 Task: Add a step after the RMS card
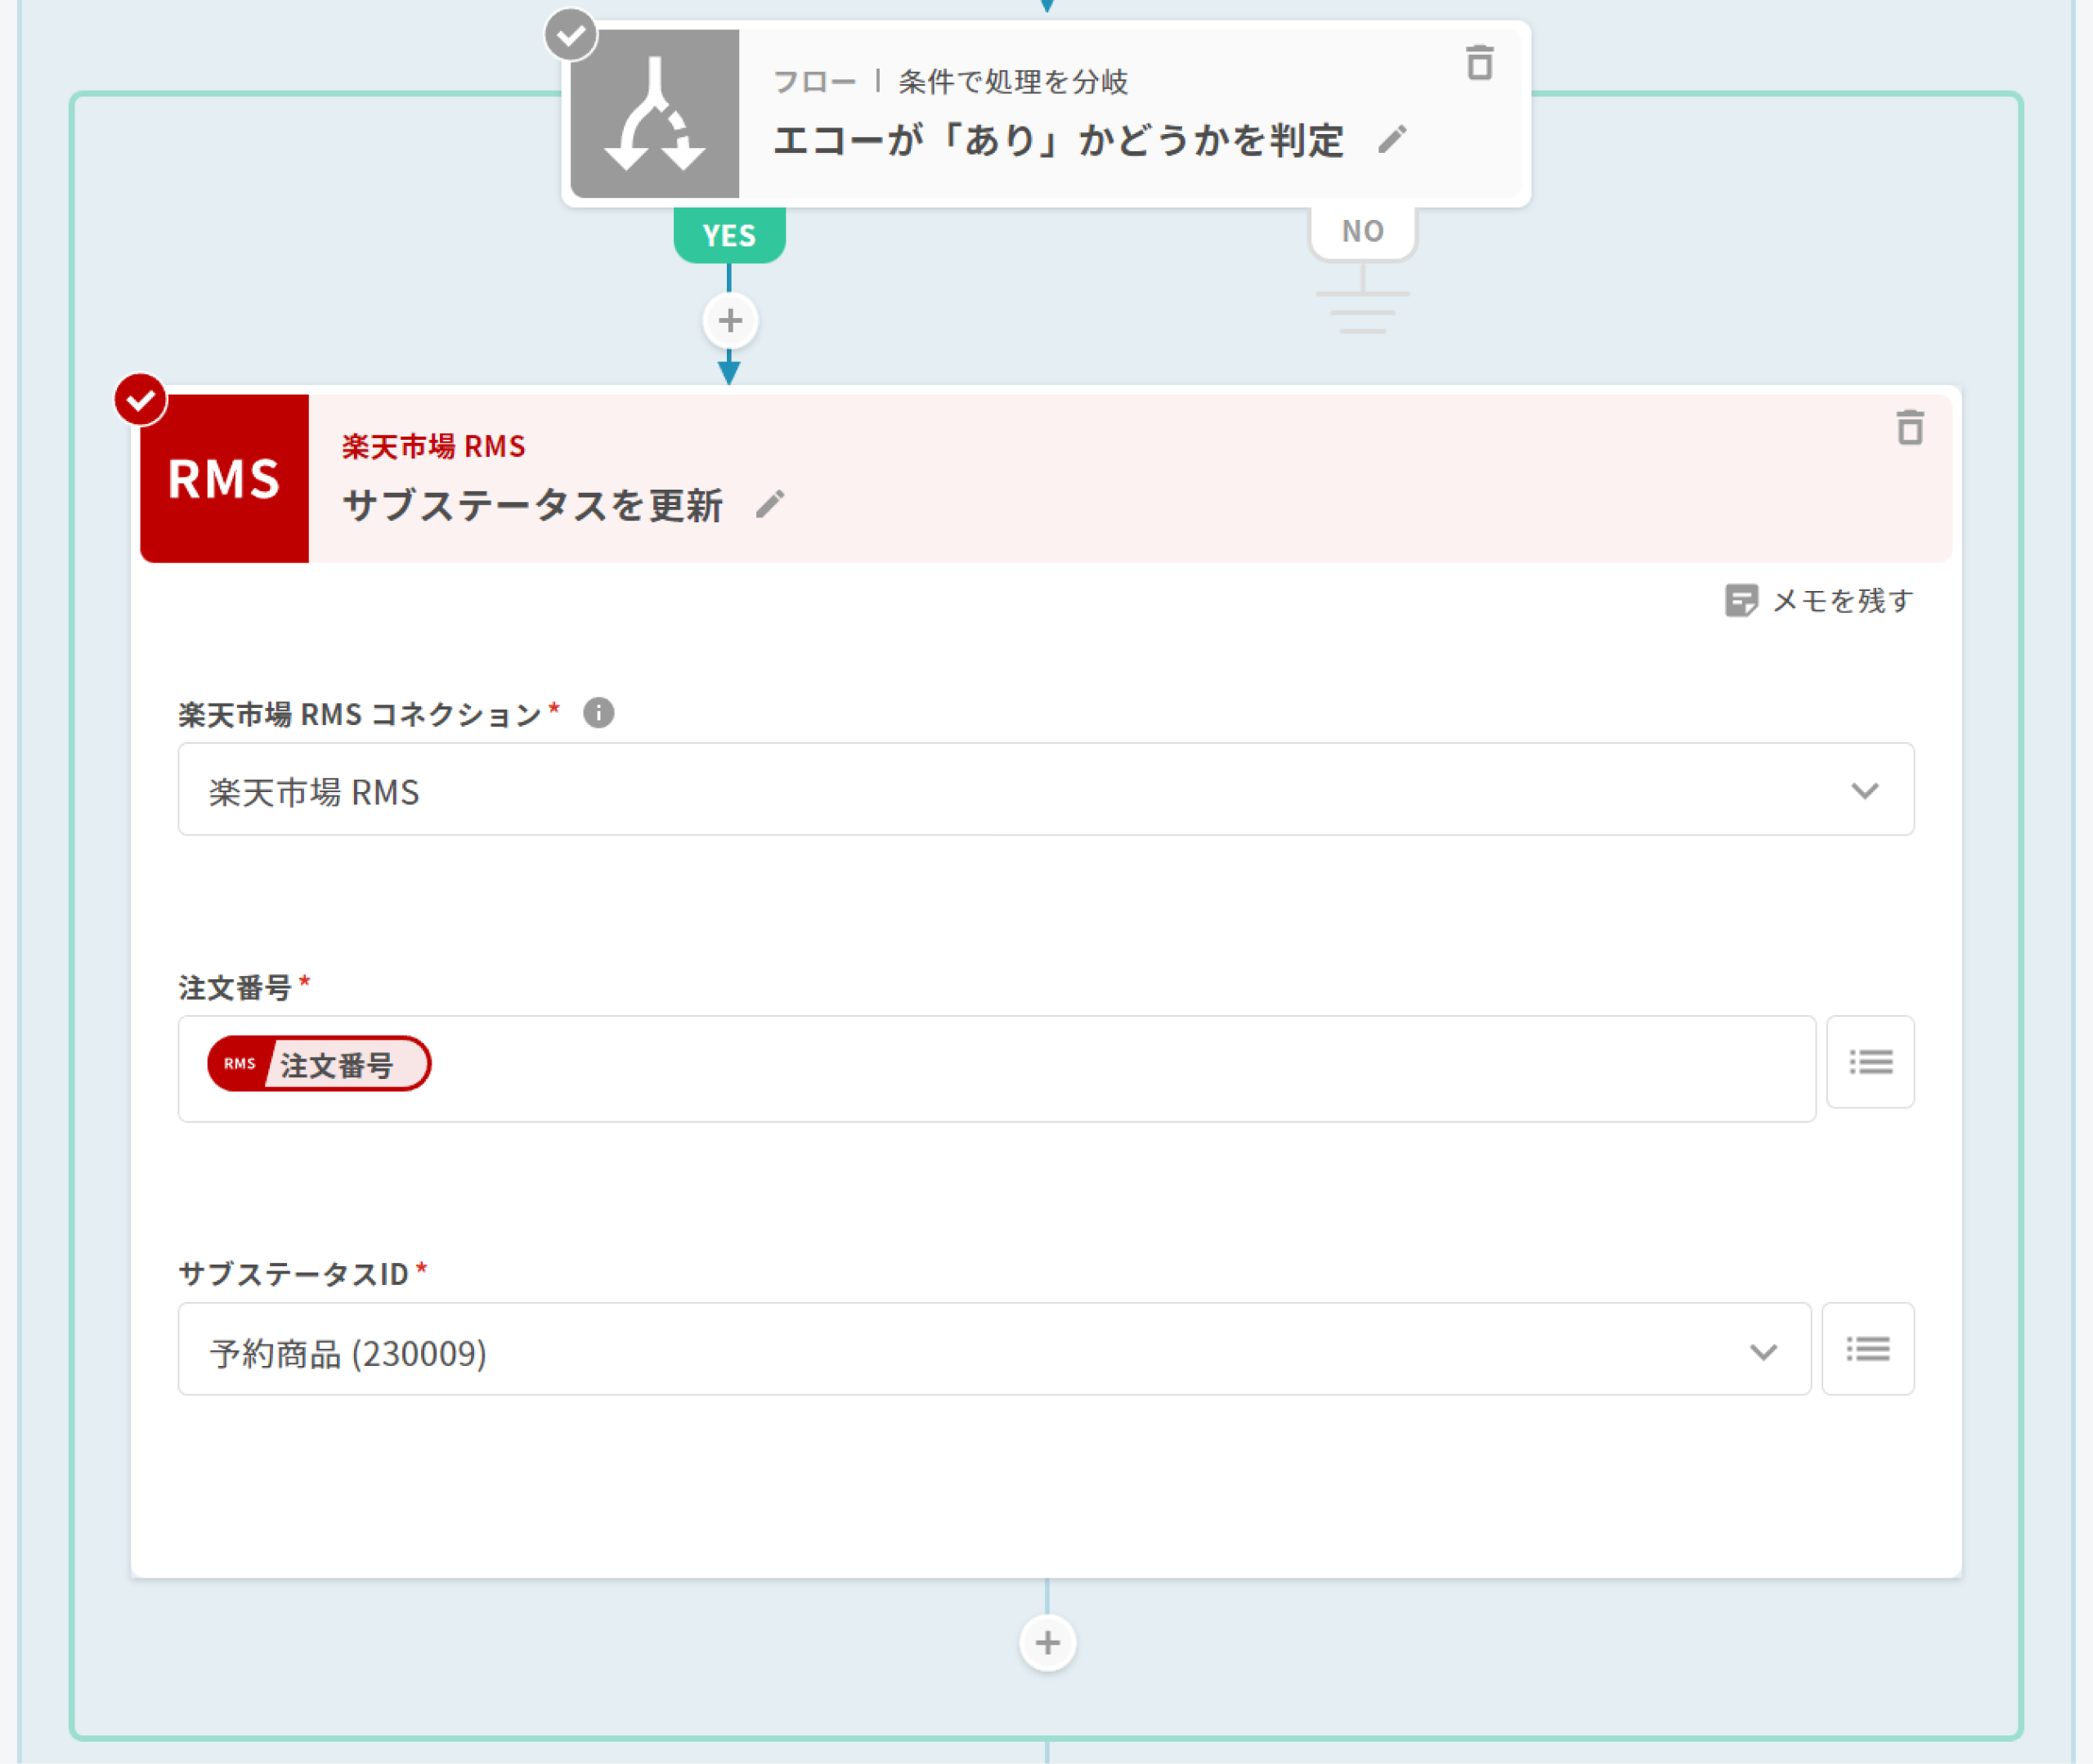[x=1047, y=1643]
